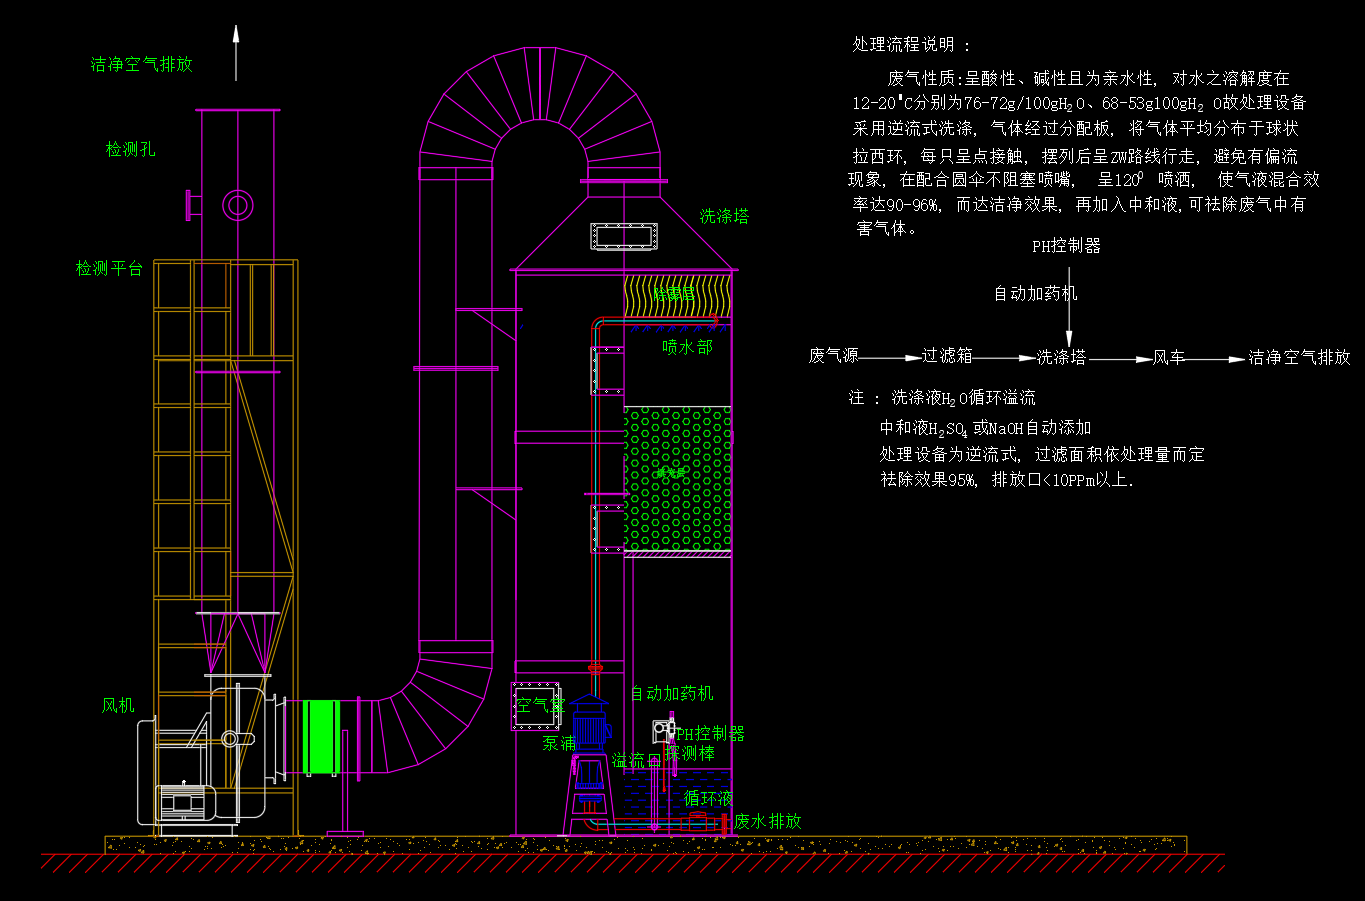Click the upward arrow above the chimney
1365x901 pixels.
coord(236,52)
